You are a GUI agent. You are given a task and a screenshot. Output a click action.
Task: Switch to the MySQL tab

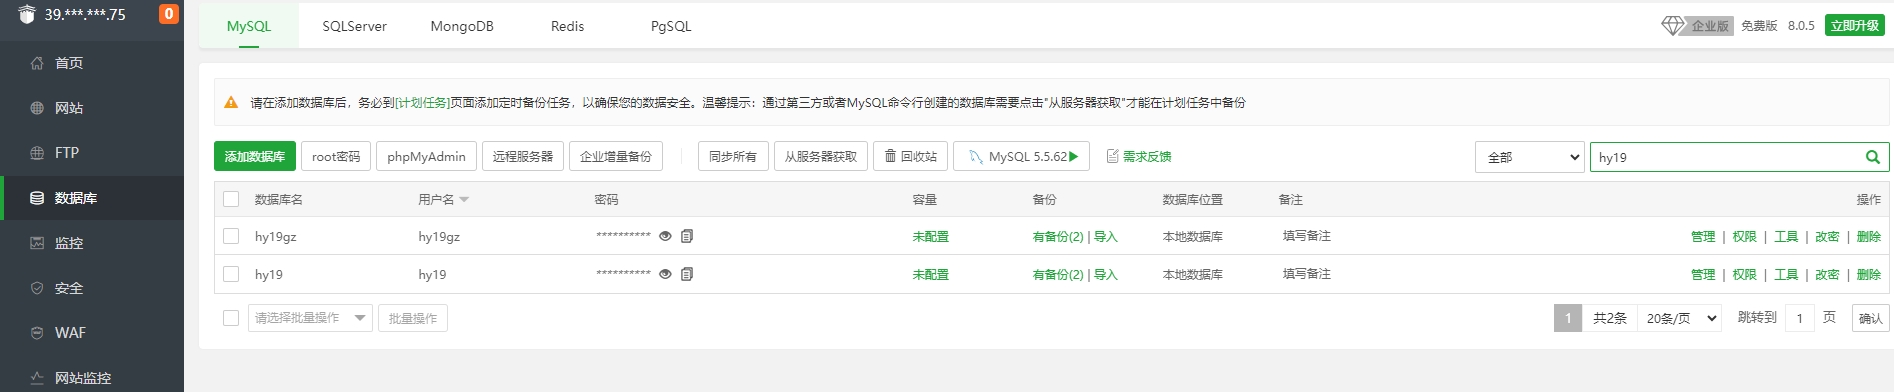pos(249,26)
